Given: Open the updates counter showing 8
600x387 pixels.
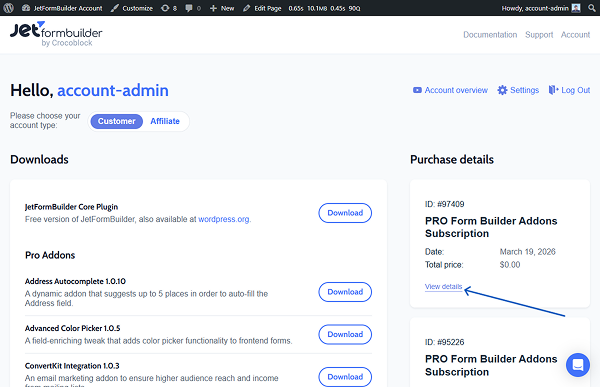Looking at the screenshot, I should click(x=169, y=8).
